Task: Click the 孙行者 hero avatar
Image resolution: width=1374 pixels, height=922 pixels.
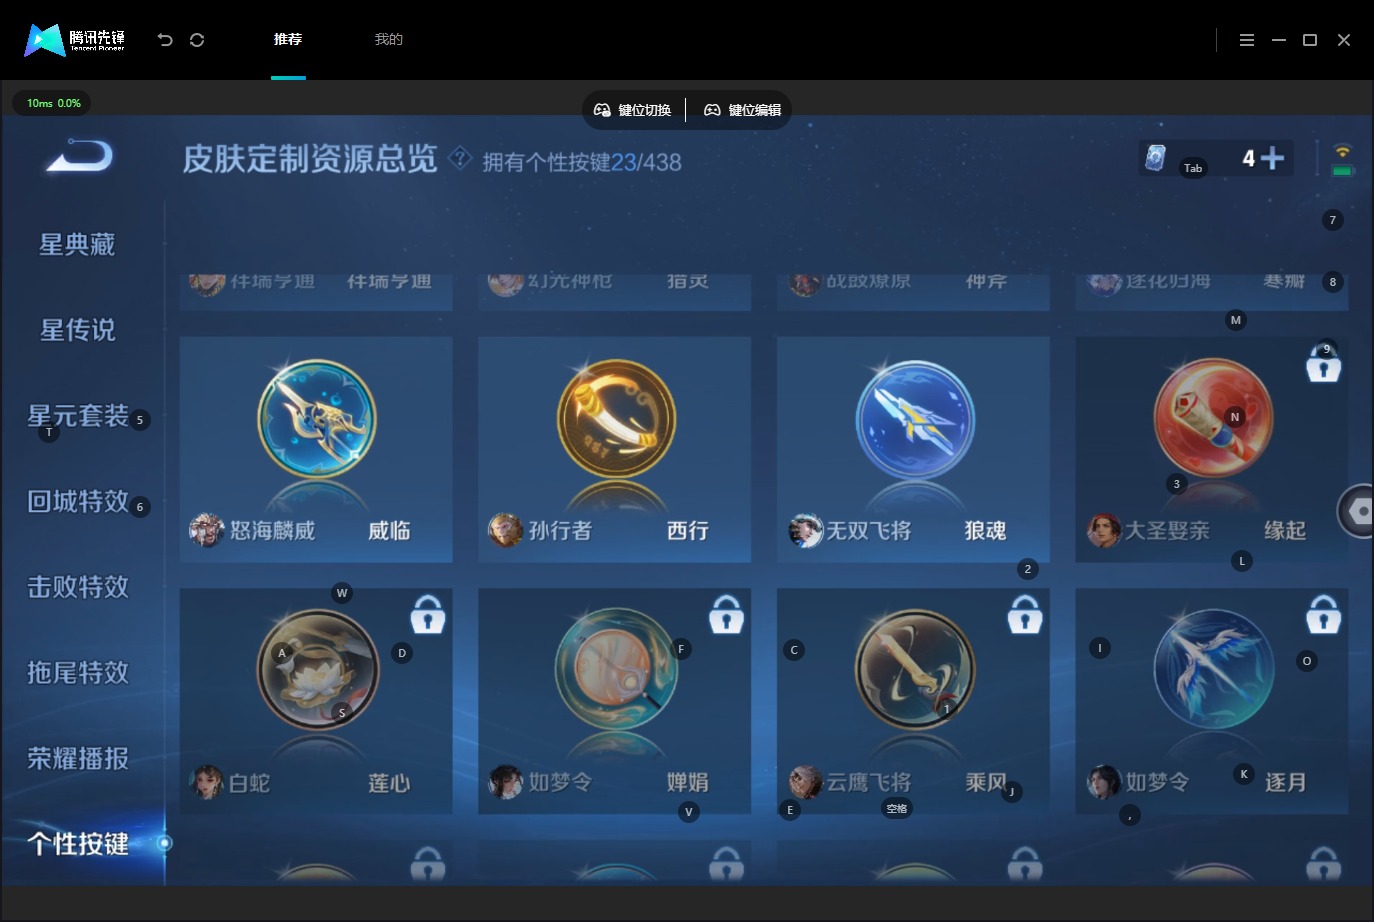Action: 505,530
